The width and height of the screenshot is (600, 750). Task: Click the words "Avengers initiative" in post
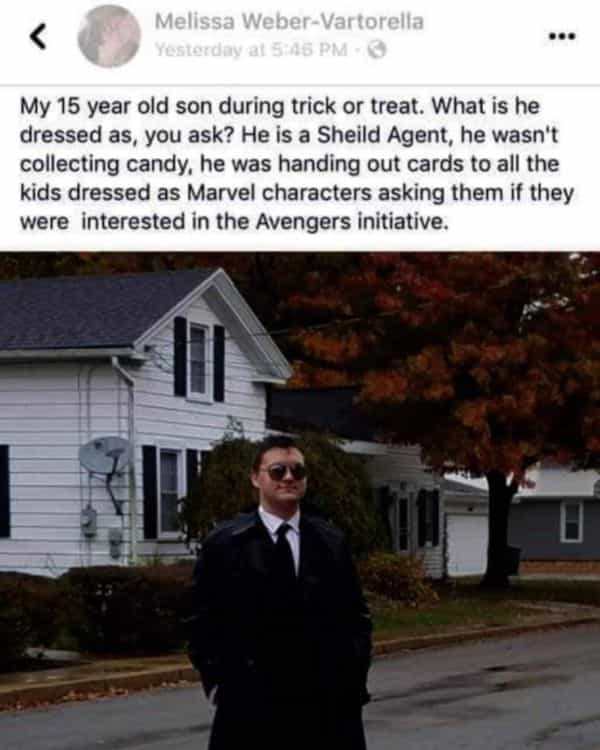tap(351, 221)
